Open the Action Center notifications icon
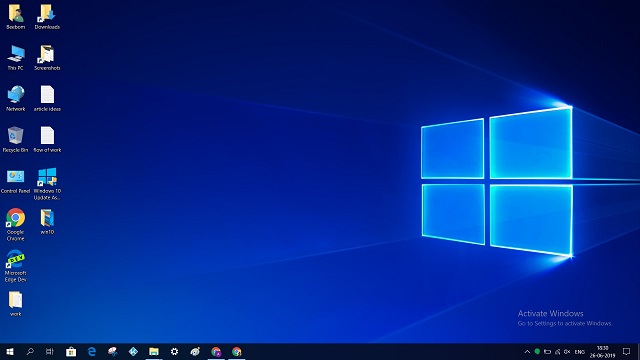640x360 pixels. pos(627,351)
